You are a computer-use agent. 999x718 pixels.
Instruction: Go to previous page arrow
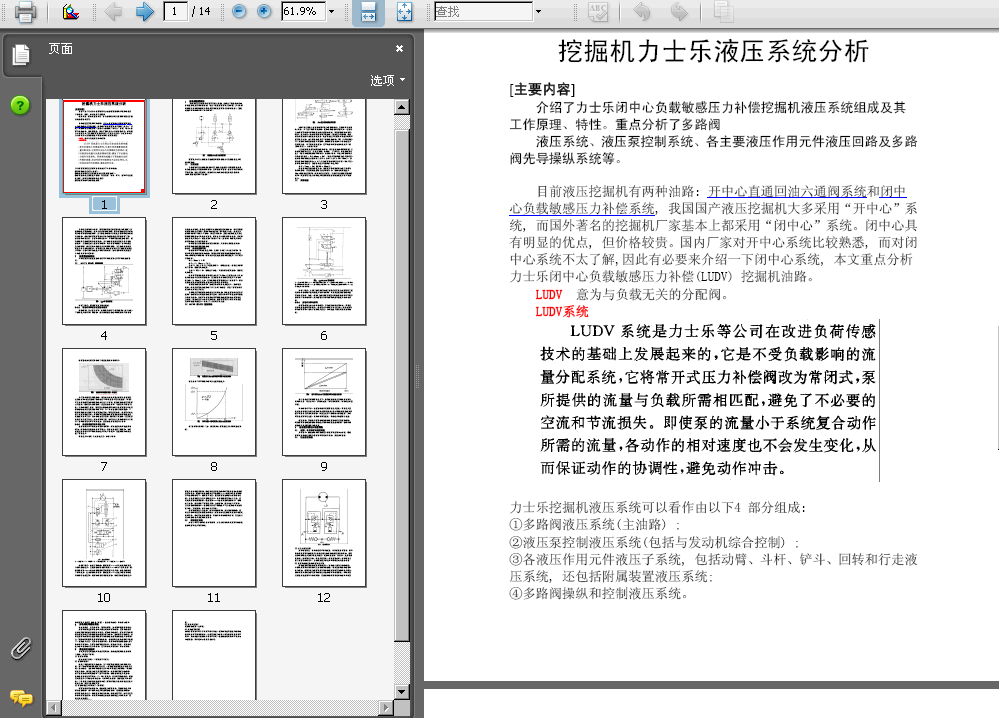coord(113,11)
